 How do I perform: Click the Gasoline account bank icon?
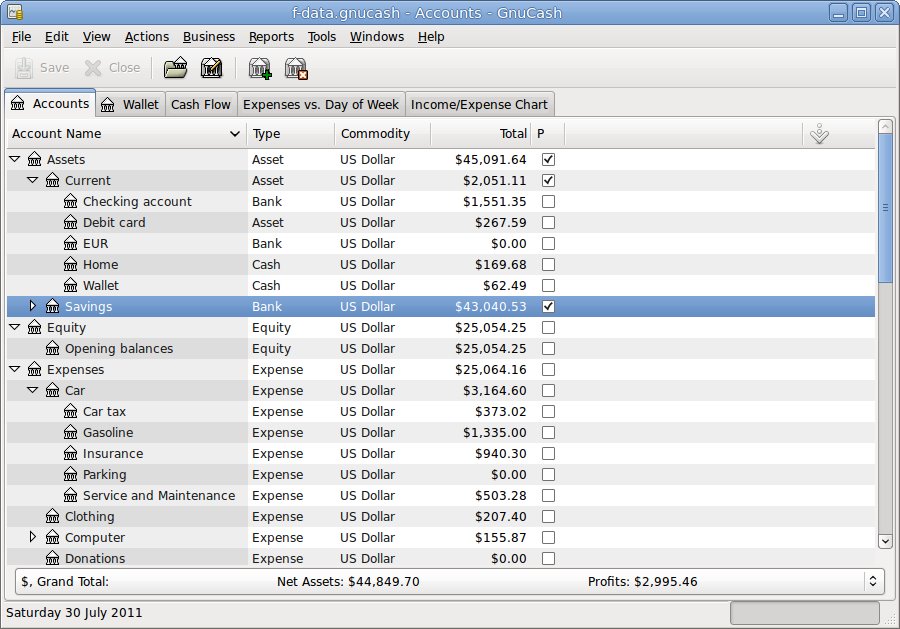pos(70,433)
